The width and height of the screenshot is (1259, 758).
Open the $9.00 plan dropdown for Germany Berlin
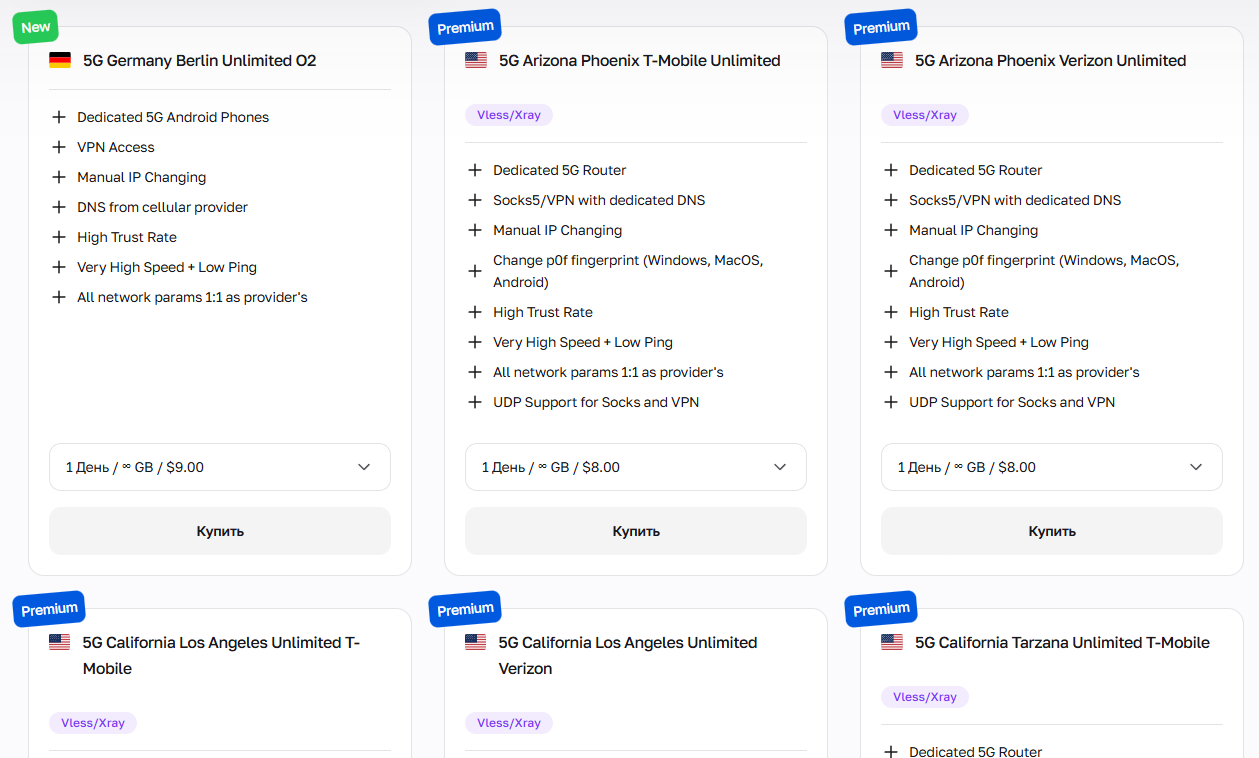pos(220,467)
